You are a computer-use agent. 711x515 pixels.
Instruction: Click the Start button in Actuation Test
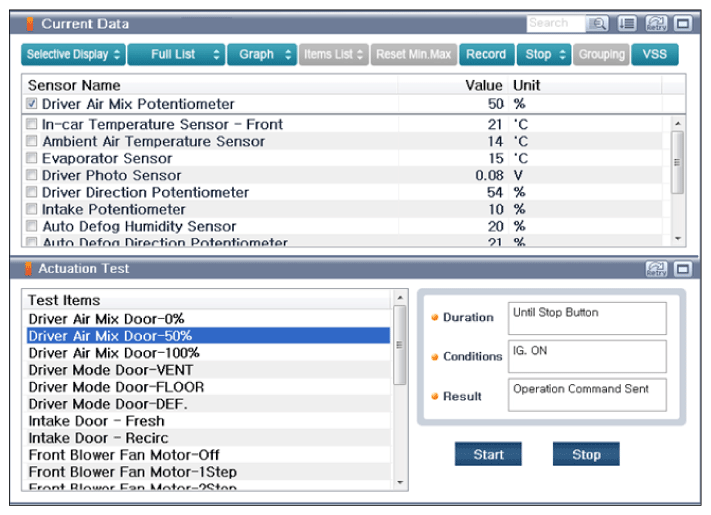488,454
